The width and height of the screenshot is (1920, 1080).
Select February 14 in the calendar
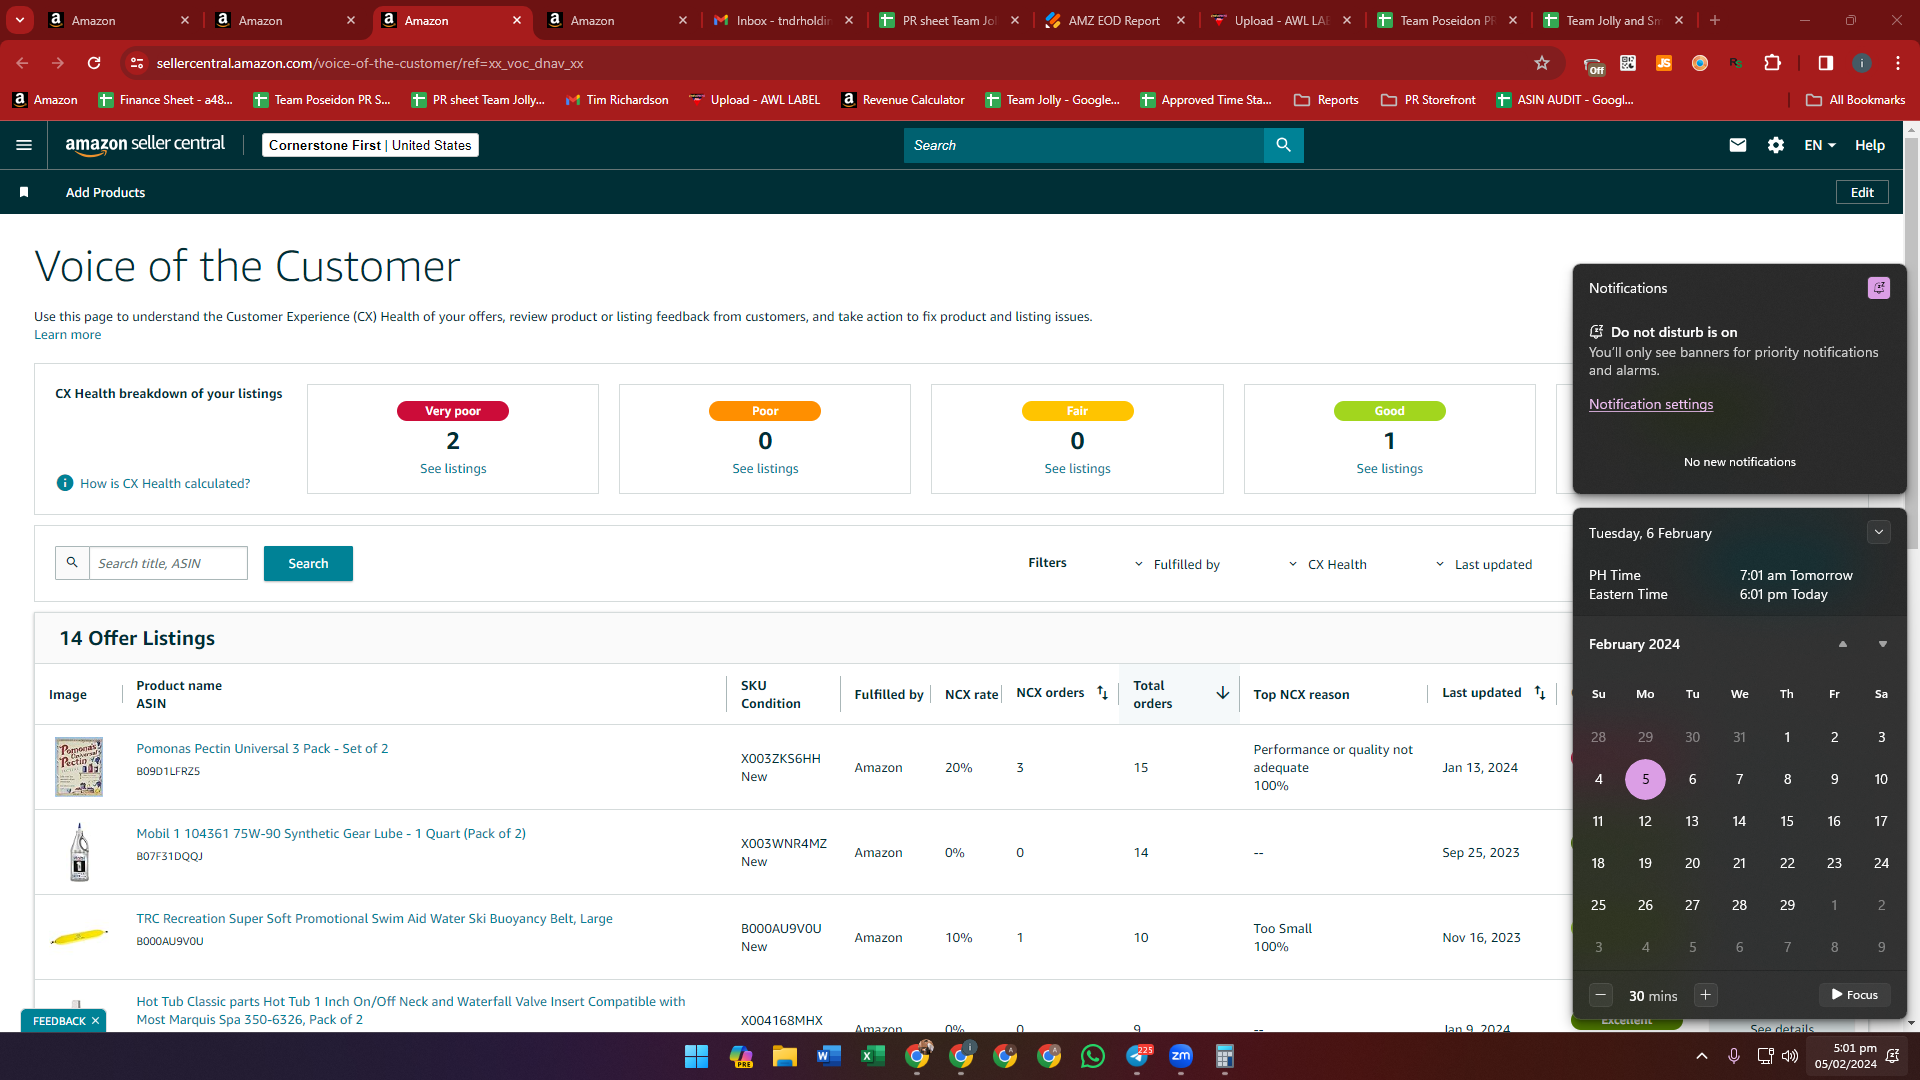pyautogui.click(x=1739, y=821)
